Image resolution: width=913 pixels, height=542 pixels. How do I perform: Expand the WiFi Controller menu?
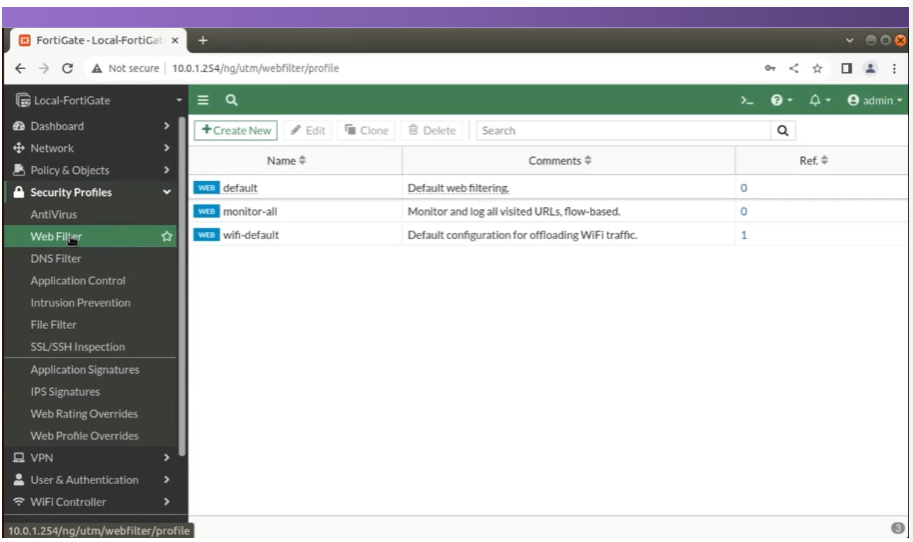(x=91, y=502)
